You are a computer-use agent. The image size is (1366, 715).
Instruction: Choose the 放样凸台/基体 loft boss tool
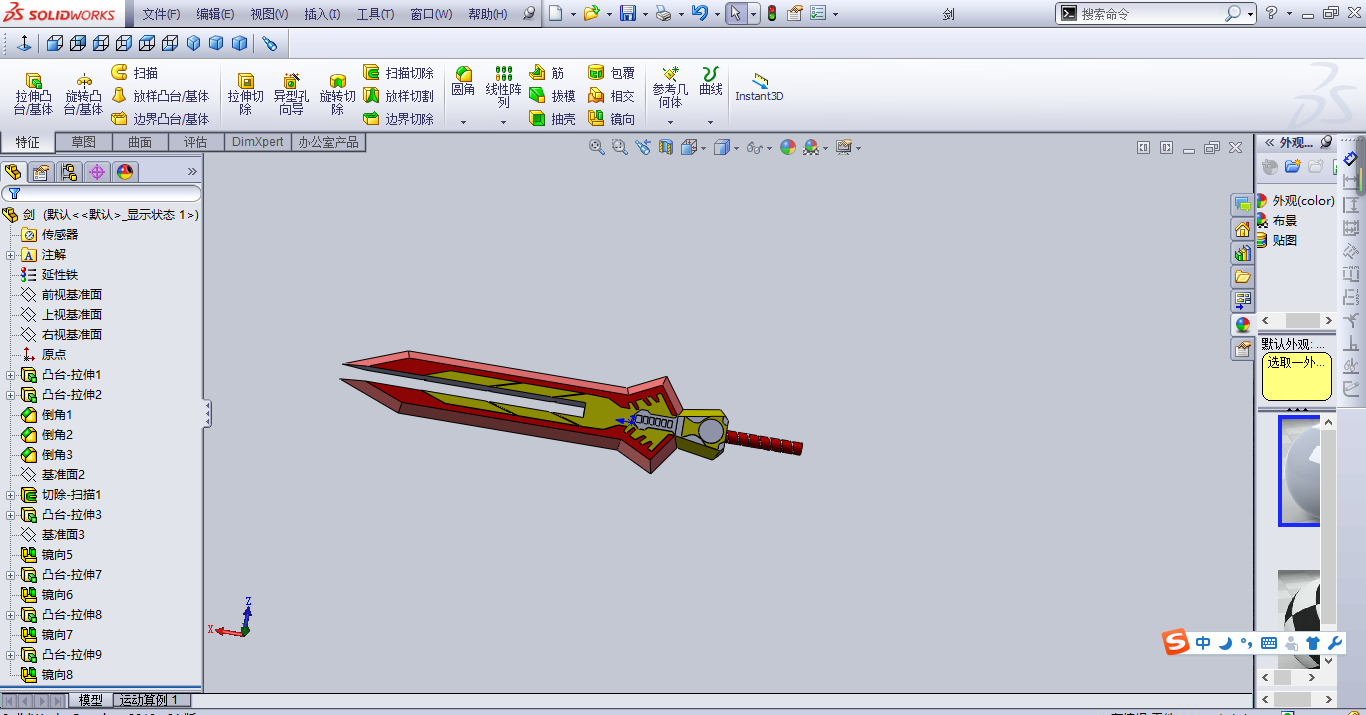[160, 96]
